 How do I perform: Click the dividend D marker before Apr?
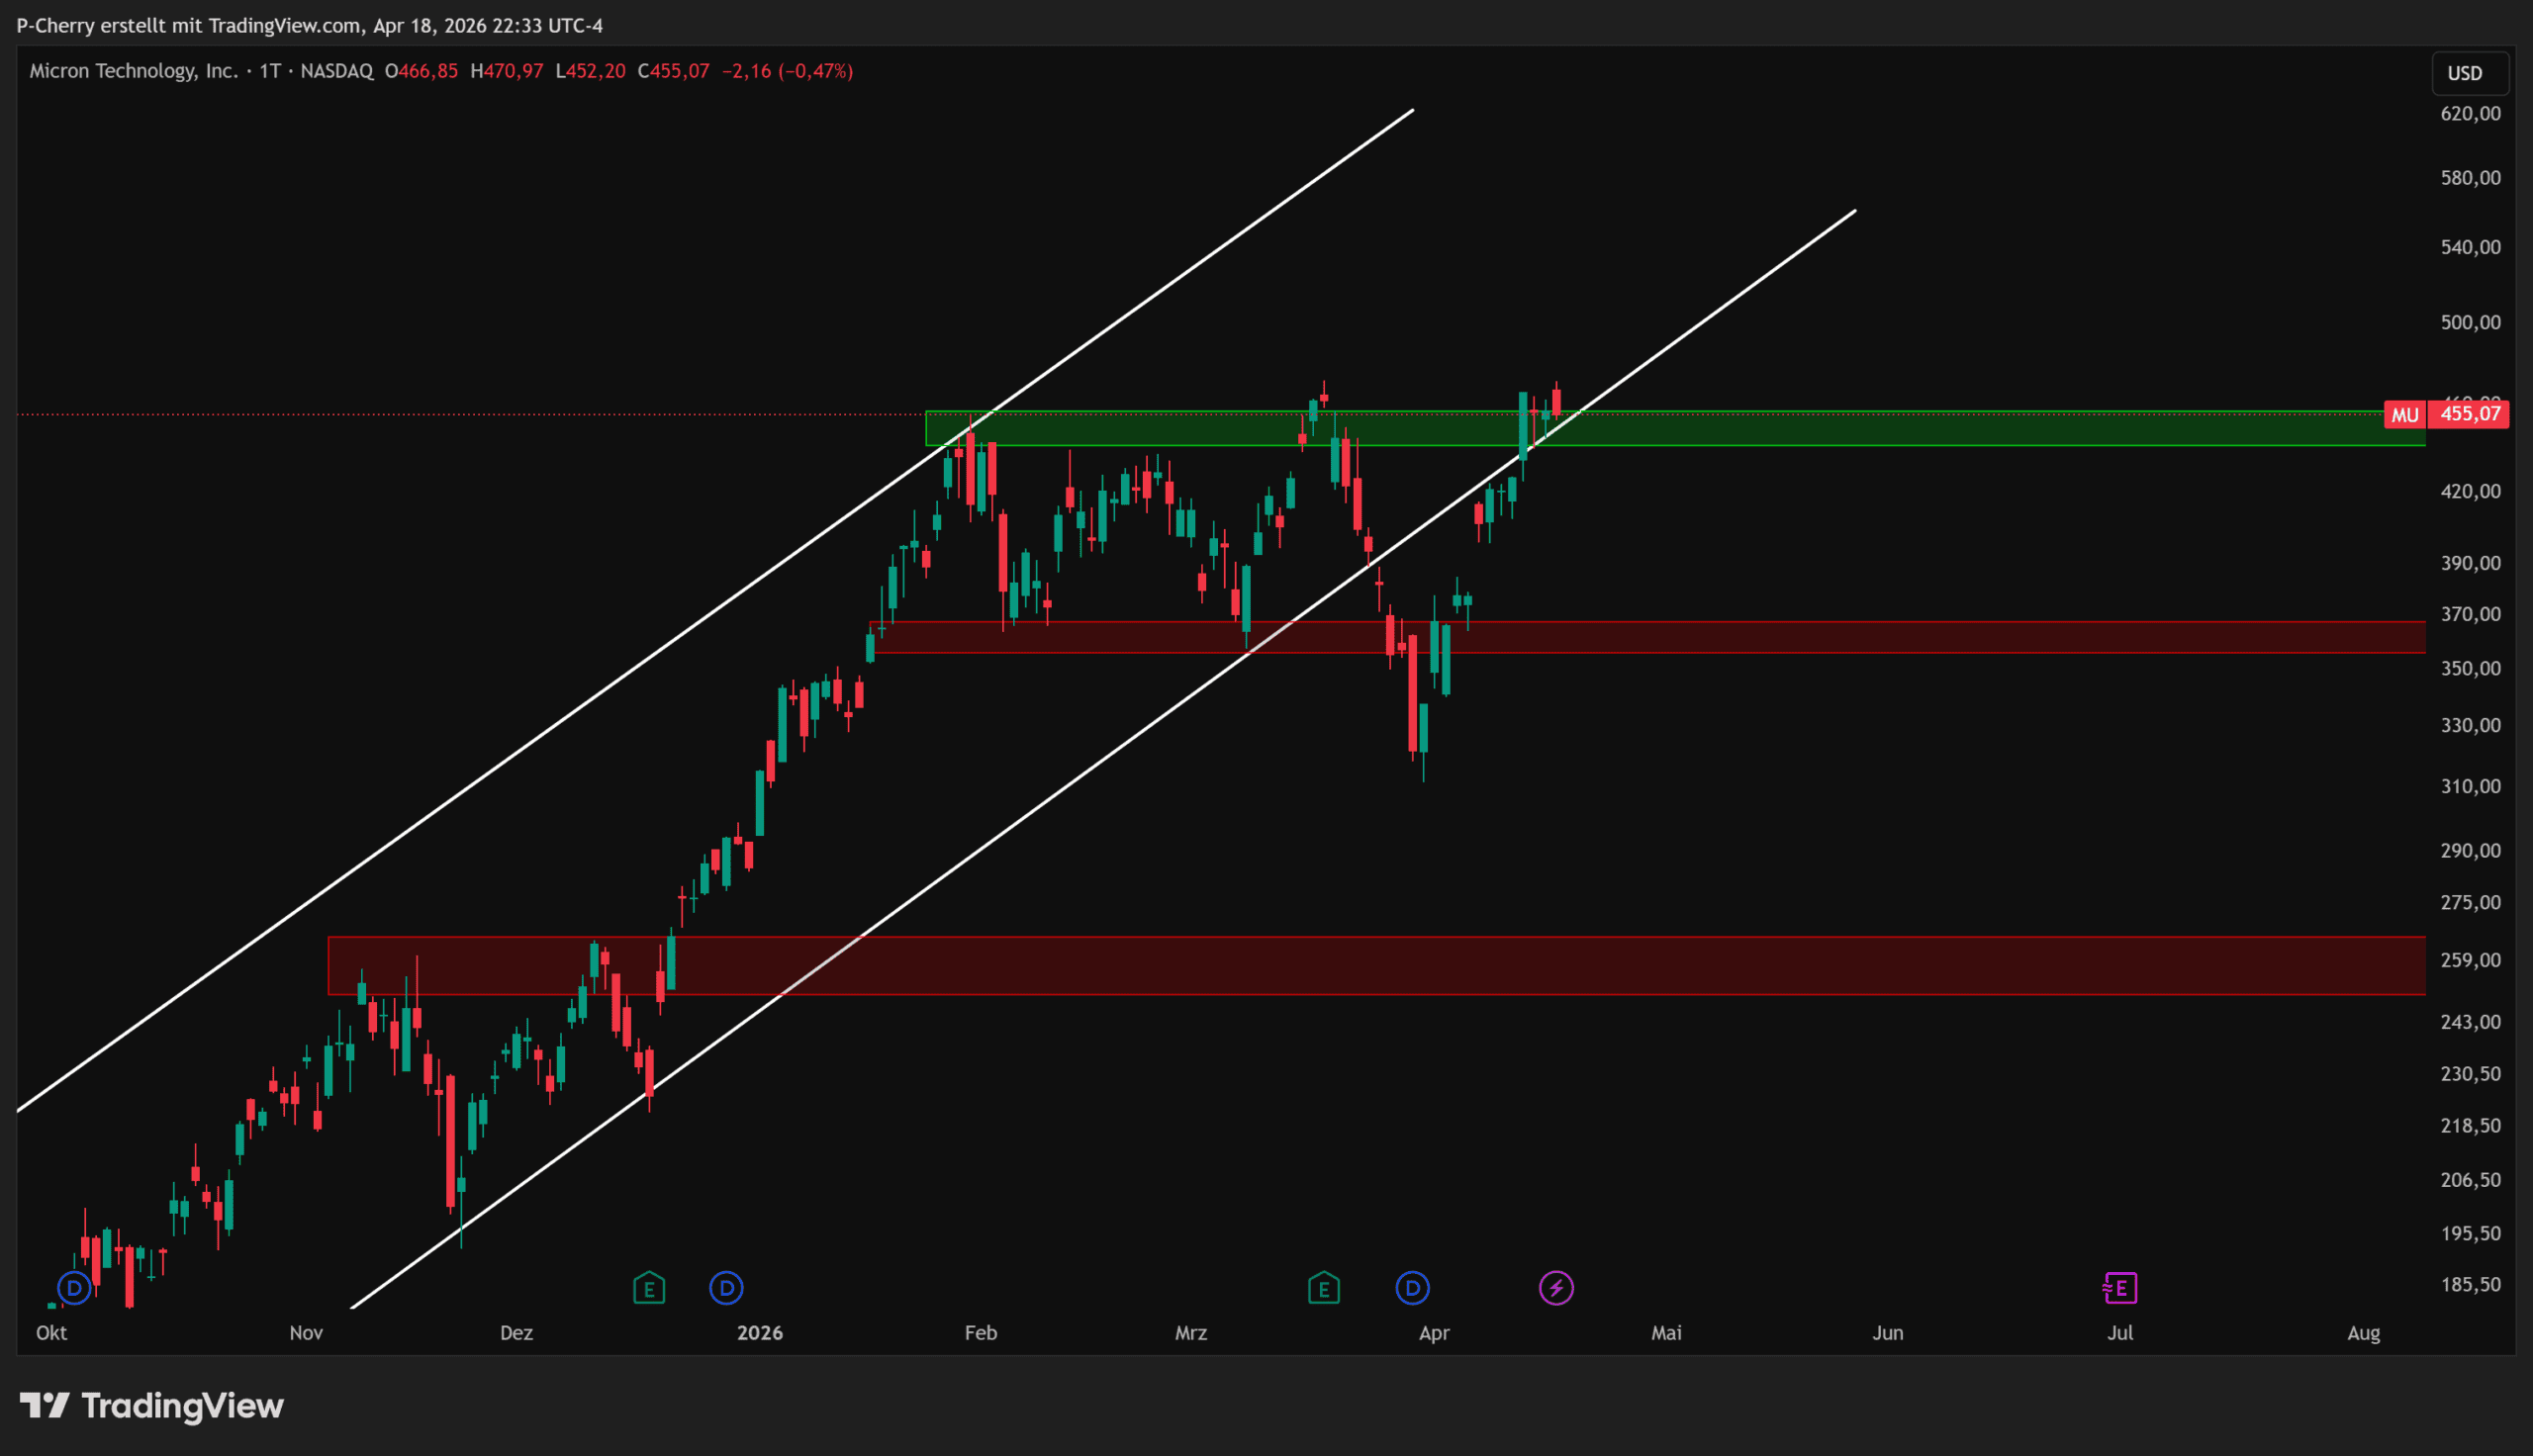point(1412,1287)
